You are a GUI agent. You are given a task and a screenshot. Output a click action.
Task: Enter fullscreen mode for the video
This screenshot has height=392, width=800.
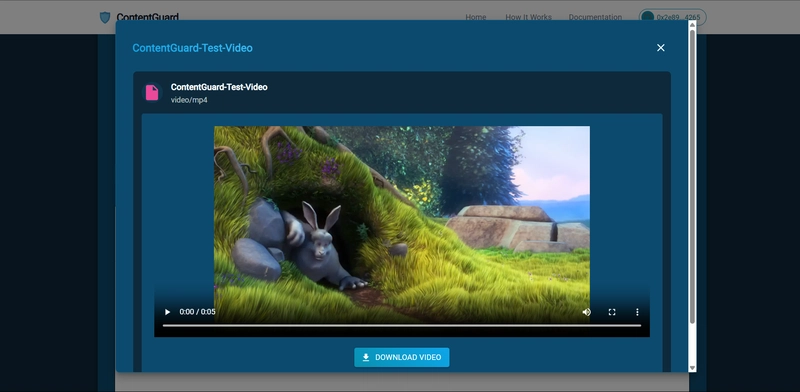coord(612,312)
